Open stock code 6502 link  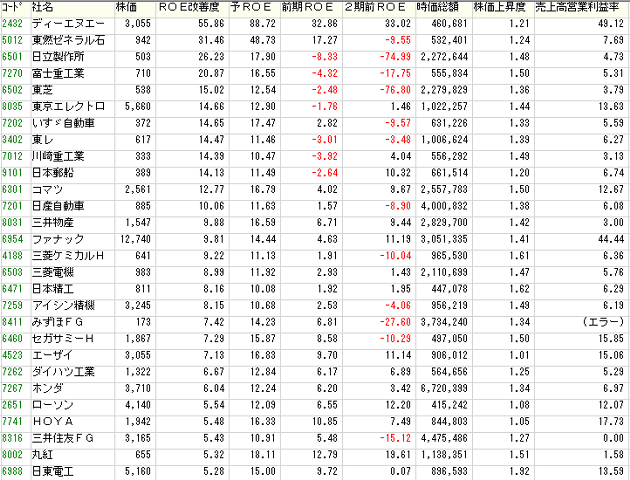(12, 90)
